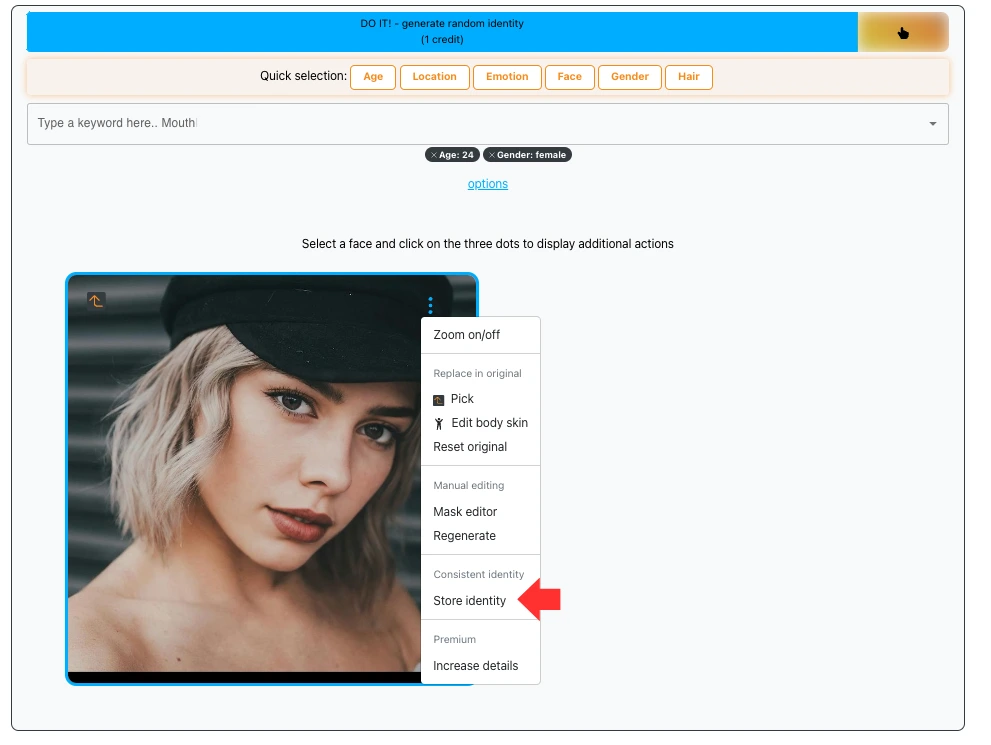This screenshot has width=991, height=745.
Task: Remove the Gender: female filter chip
Action: tap(491, 155)
